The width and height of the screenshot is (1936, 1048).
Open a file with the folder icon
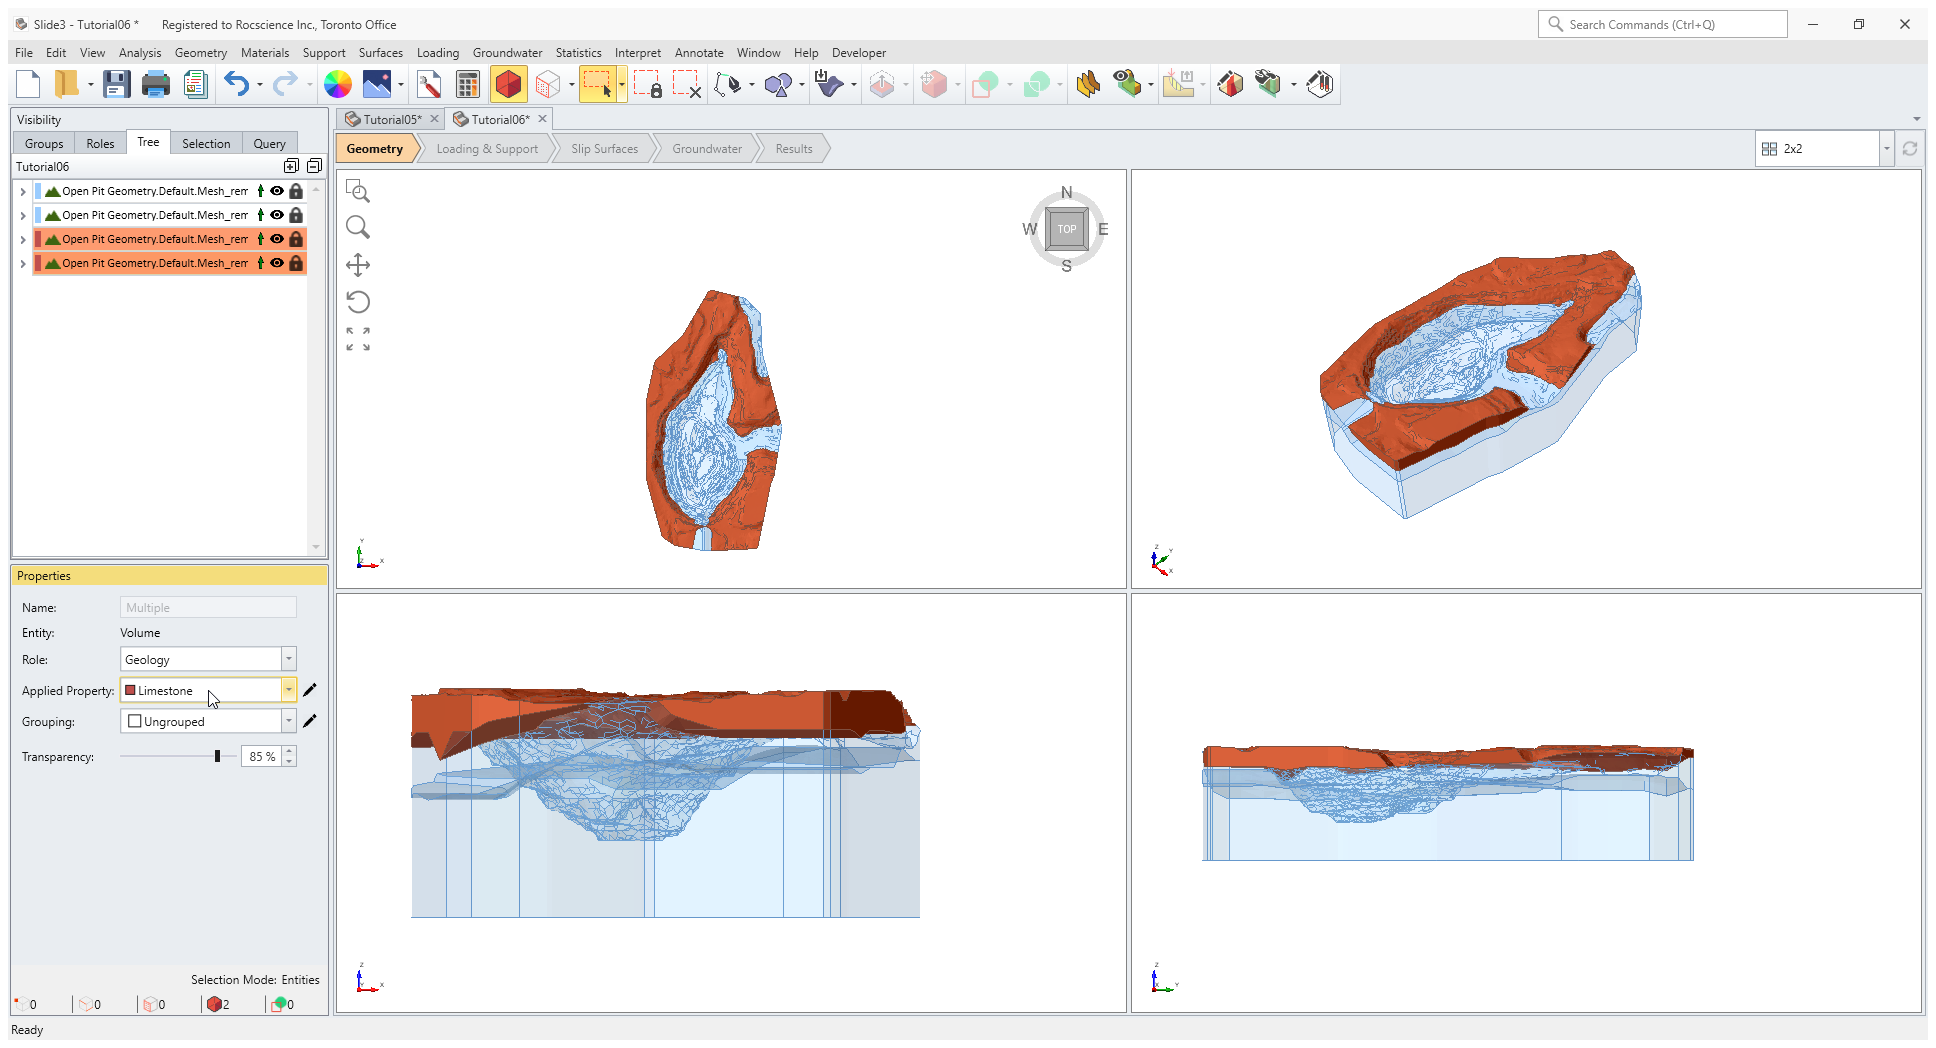pyautogui.click(x=66, y=85)
